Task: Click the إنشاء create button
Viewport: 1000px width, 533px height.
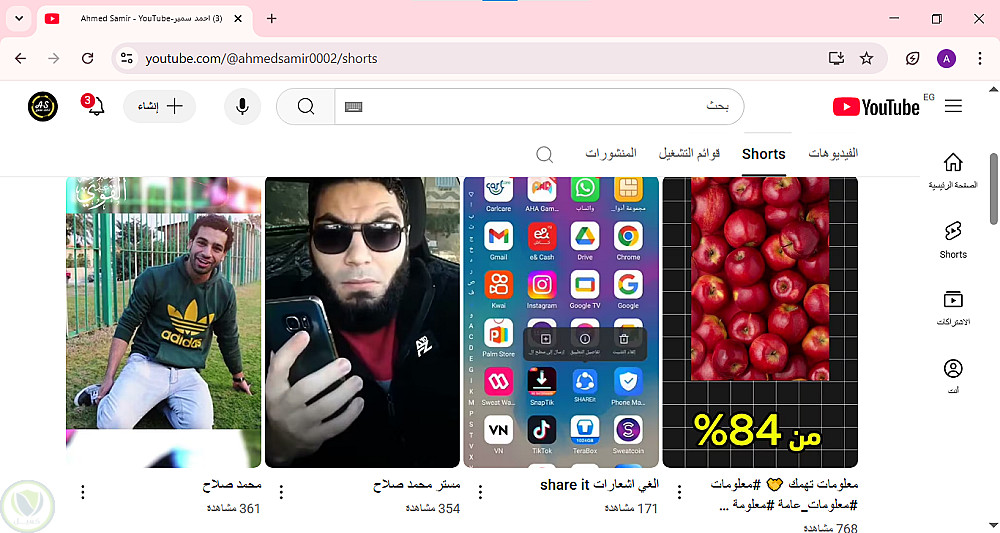Action: click(x=159, y=106)
